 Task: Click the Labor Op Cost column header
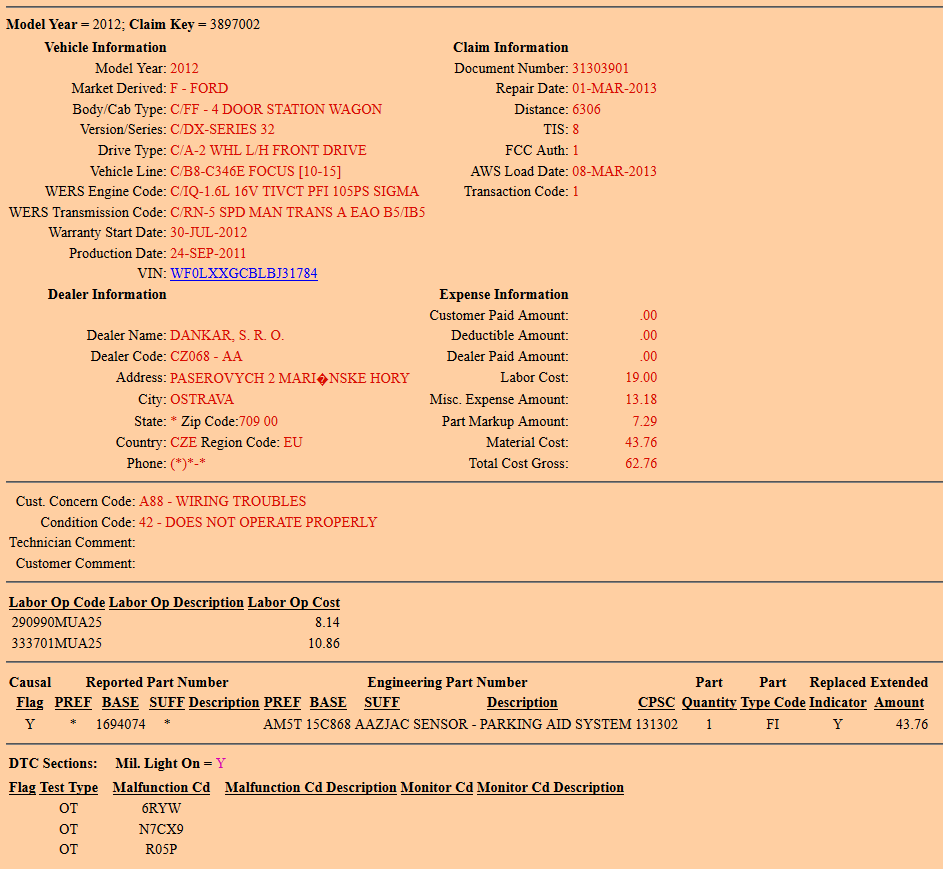tap(294, 602)
